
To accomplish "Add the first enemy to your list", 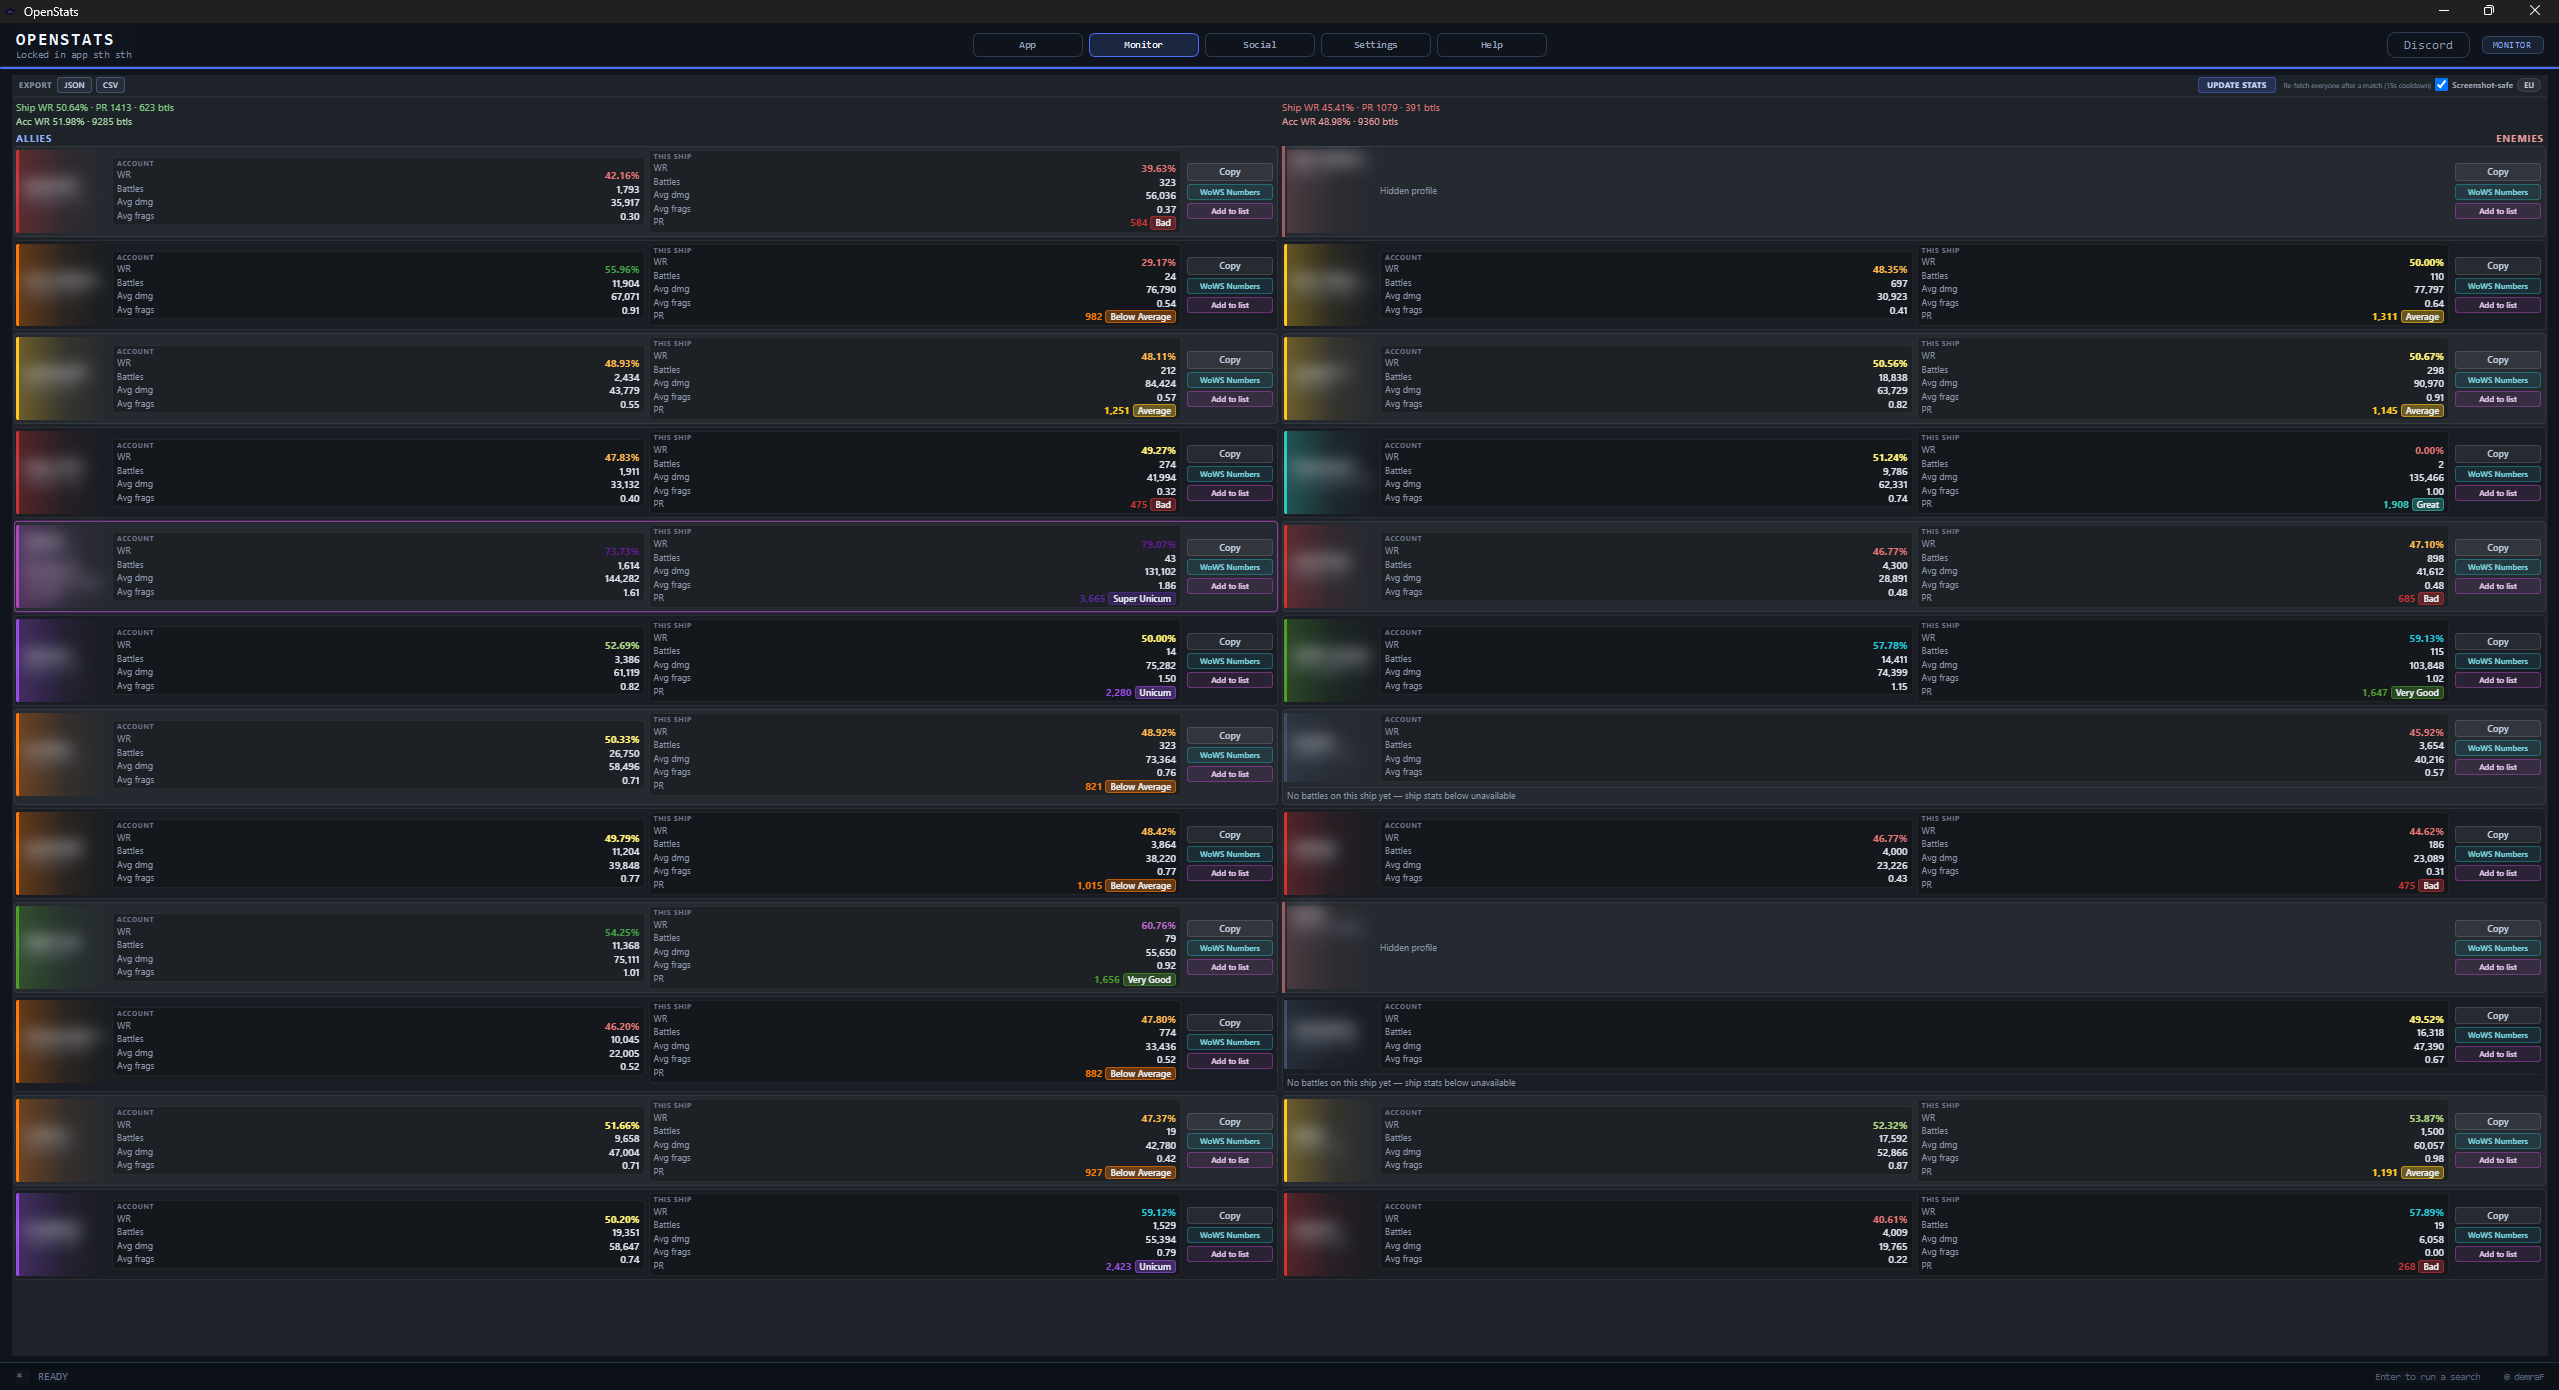I will pyautogui.click(x=2497, y=211).
